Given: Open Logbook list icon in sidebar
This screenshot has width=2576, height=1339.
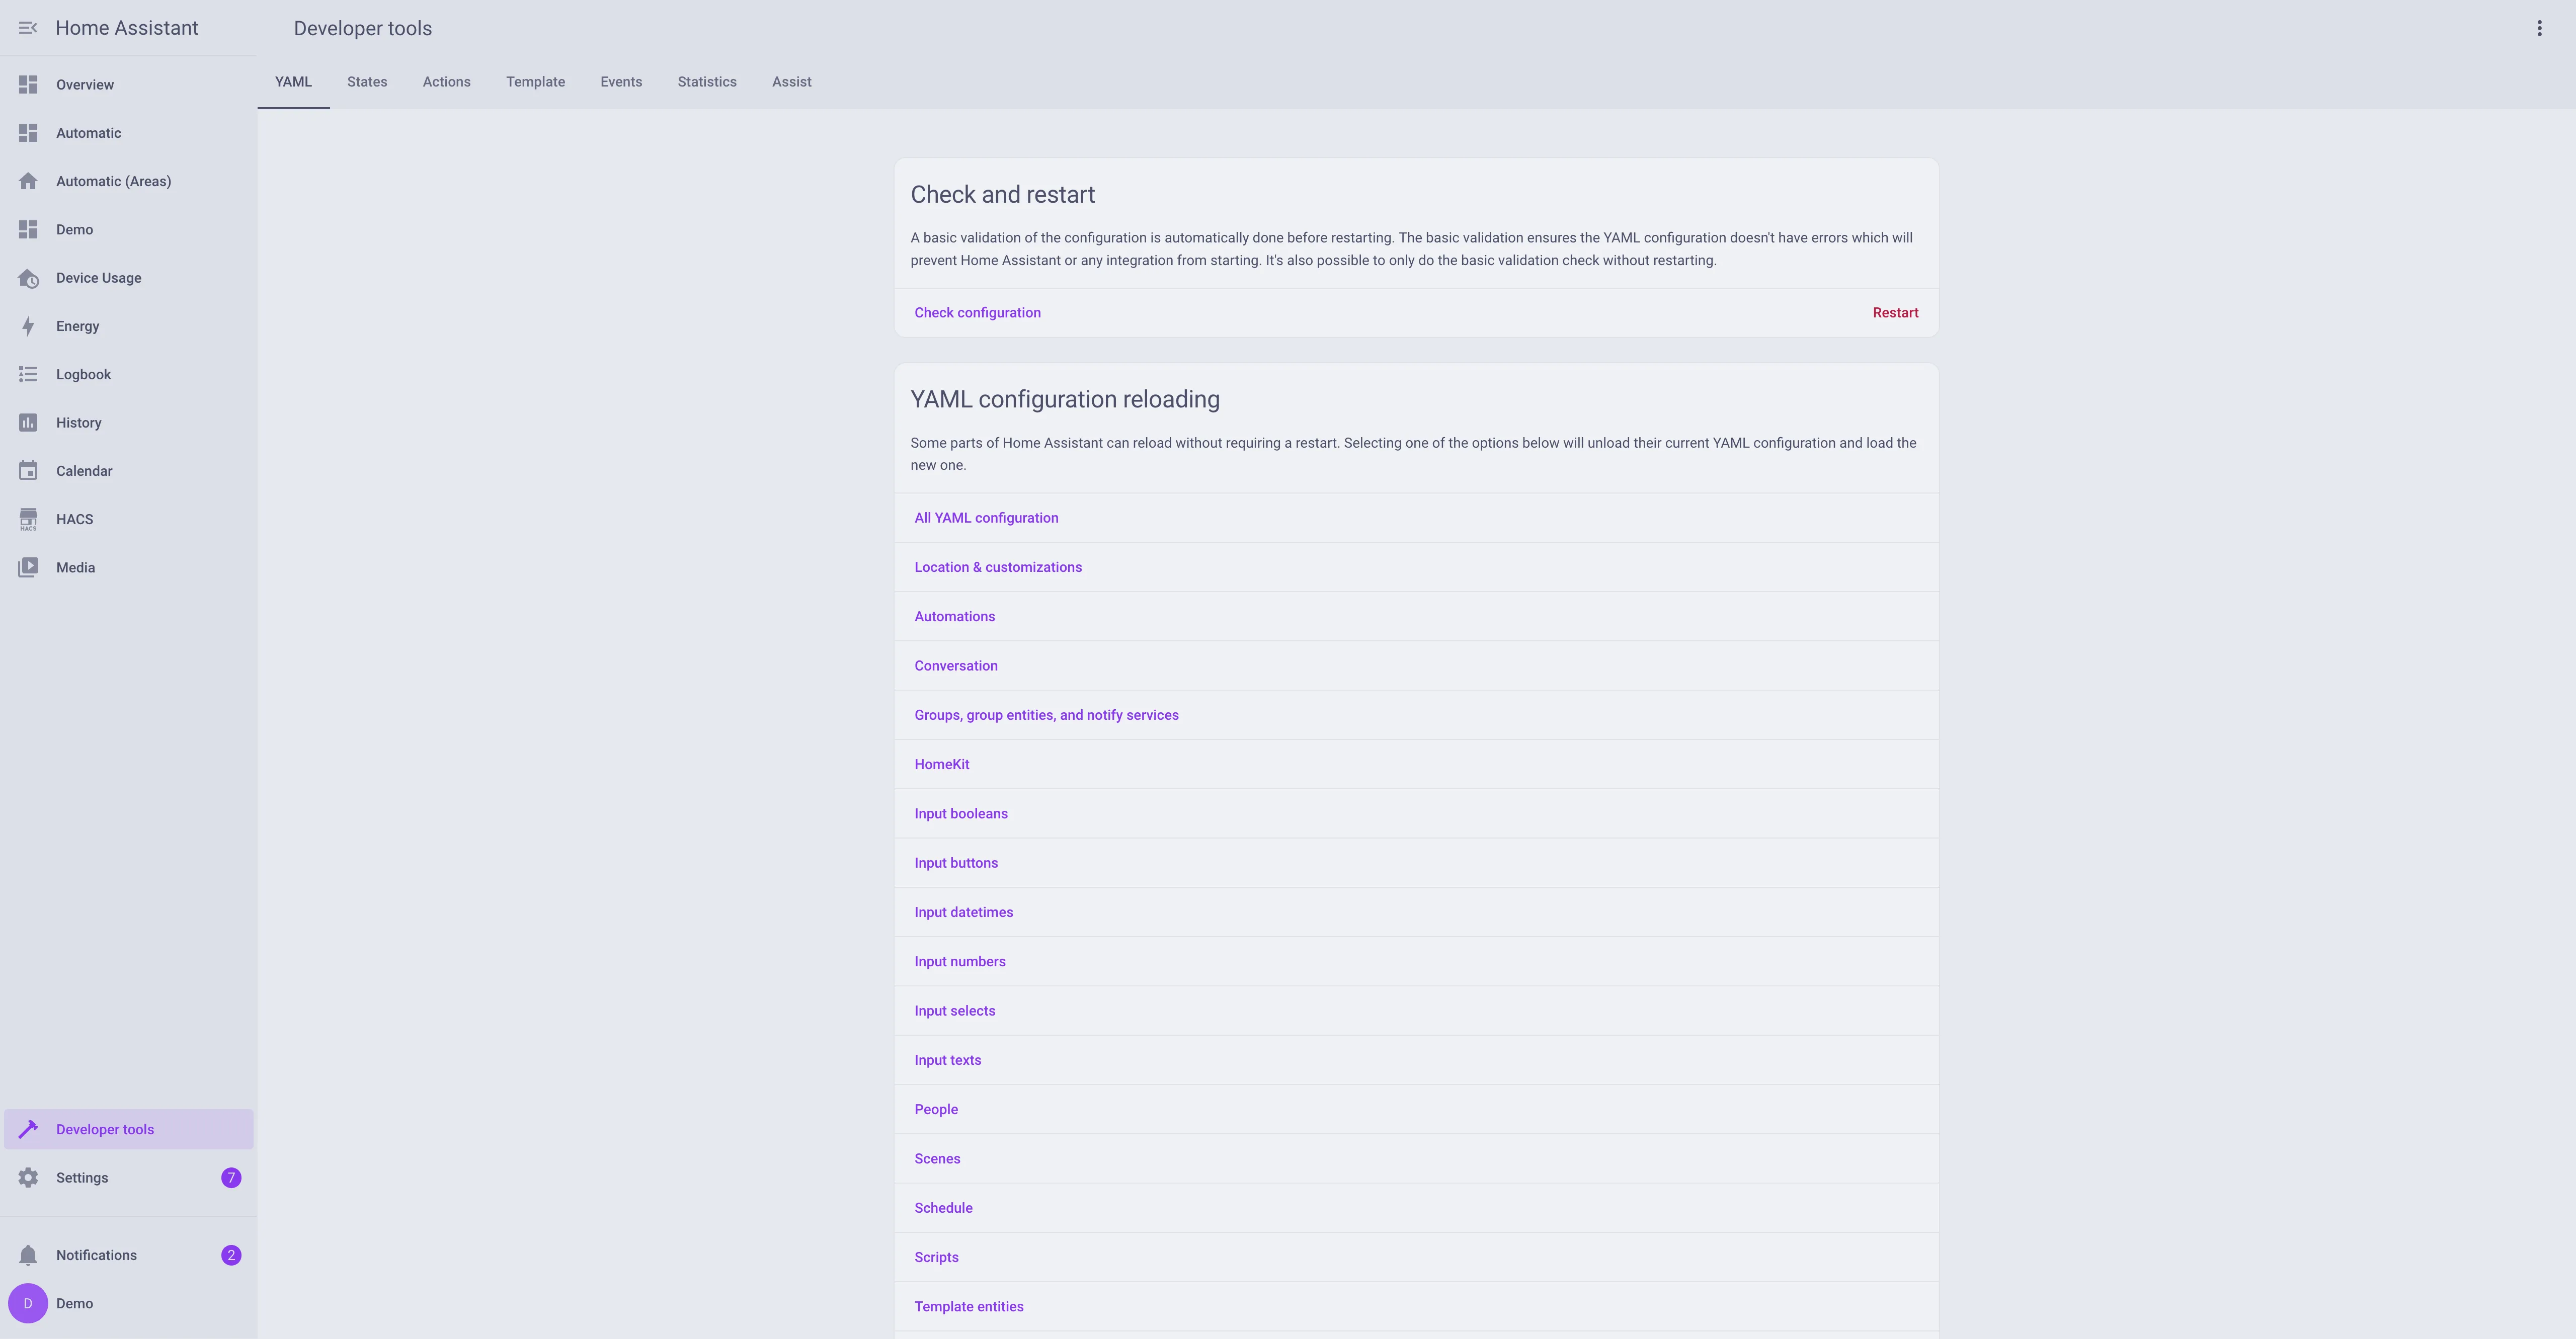Looking at the screenshot, I should [28, 374].
